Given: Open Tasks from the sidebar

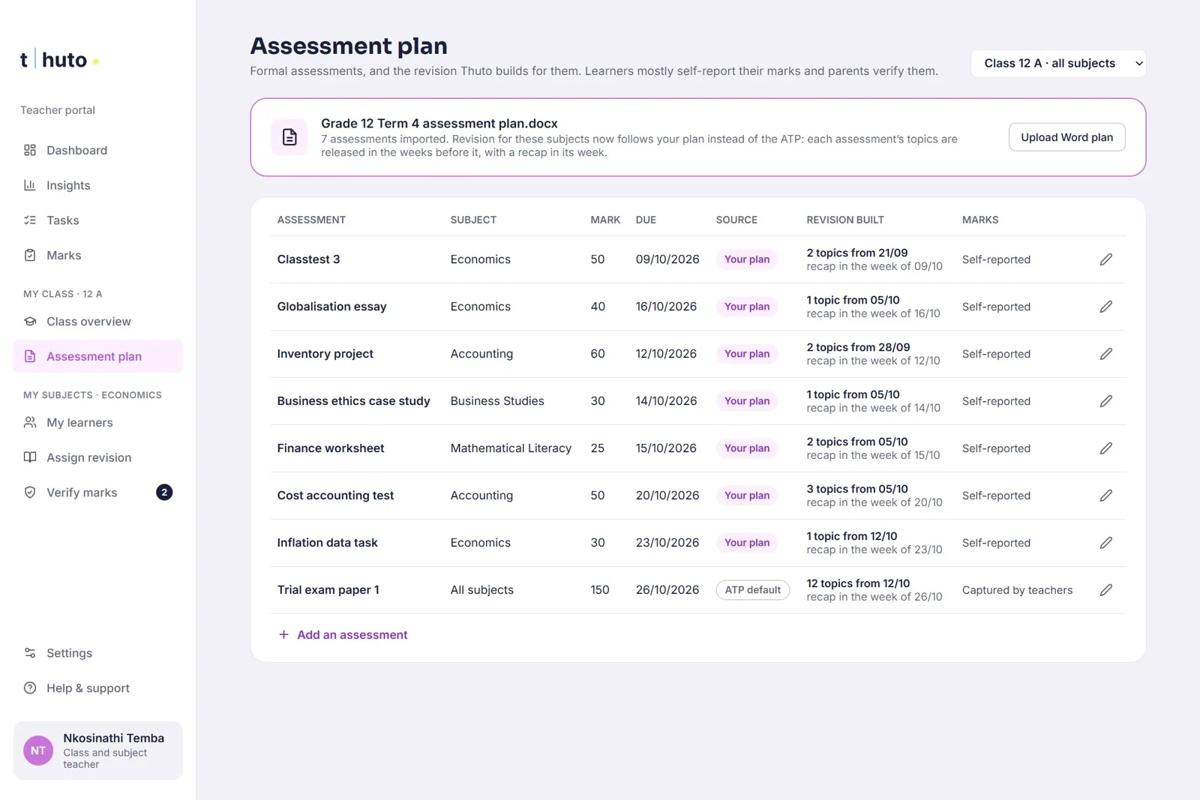Looking at the screenshot, I should tap(98, 220).
